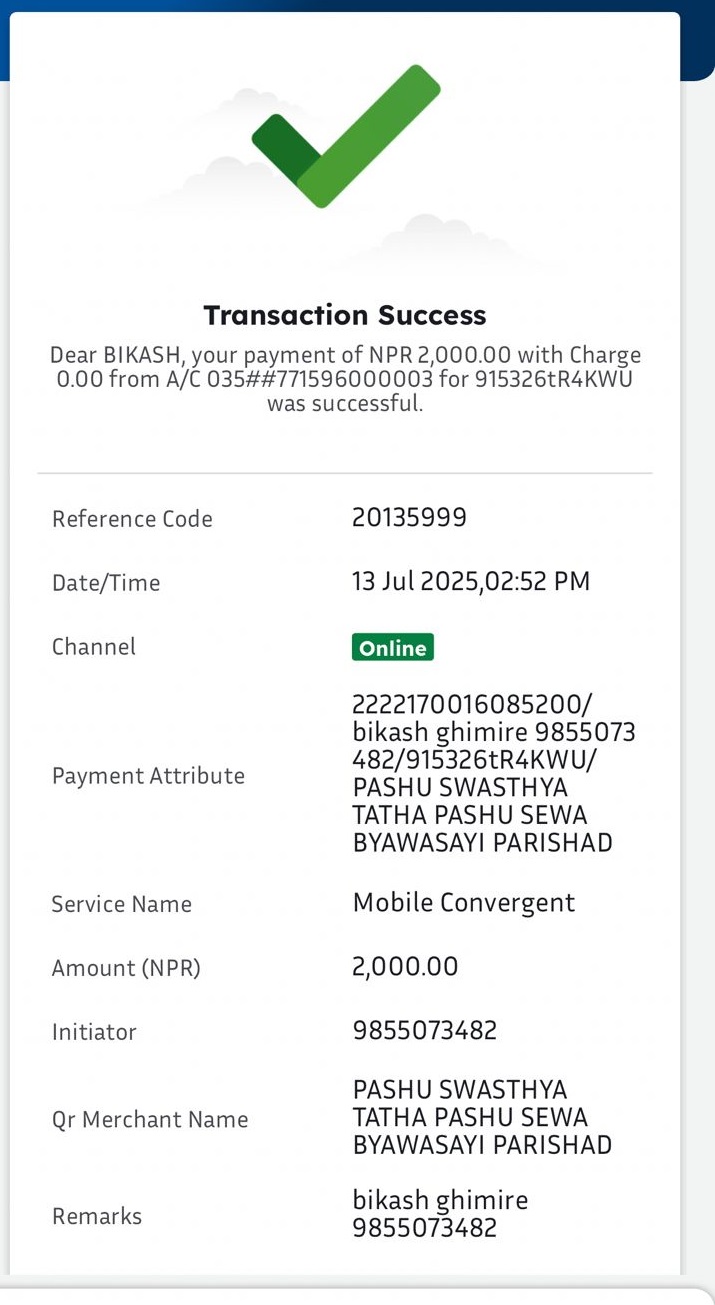Click the Amount (NPR) label
The image size is (715, 1305).
point(126,968)
